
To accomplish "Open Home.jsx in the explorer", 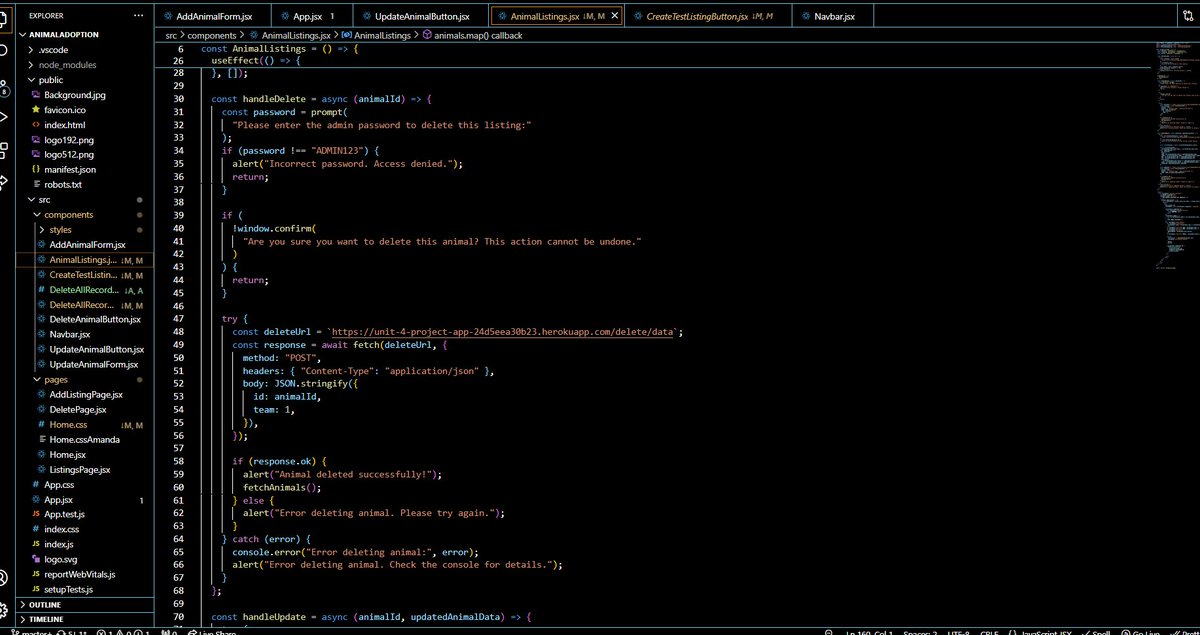I will 68,455.
